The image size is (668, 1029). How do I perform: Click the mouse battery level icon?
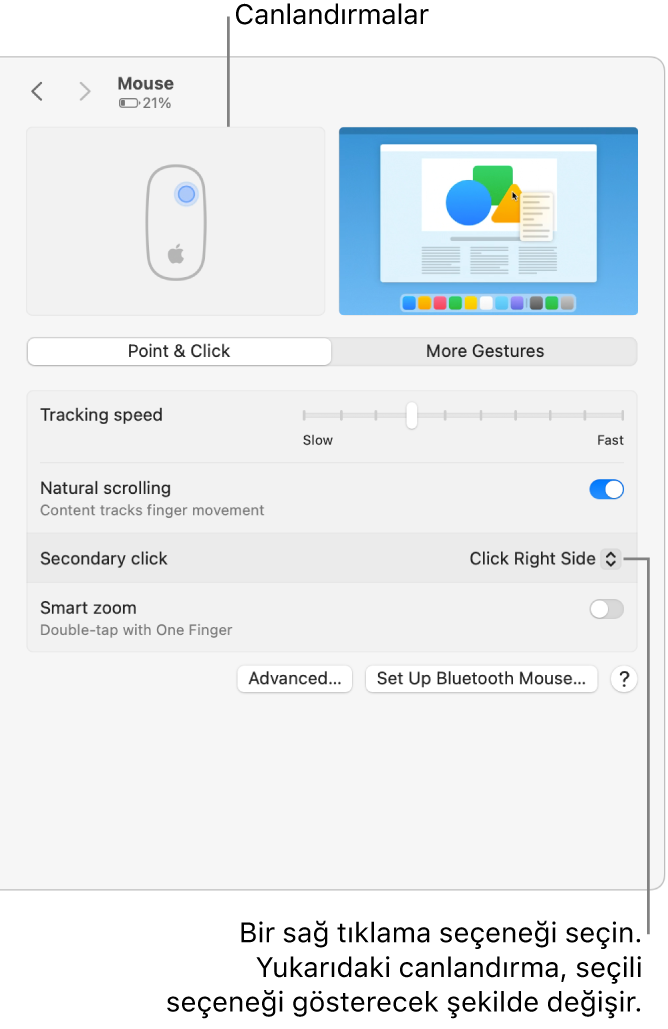pos(129,103)
